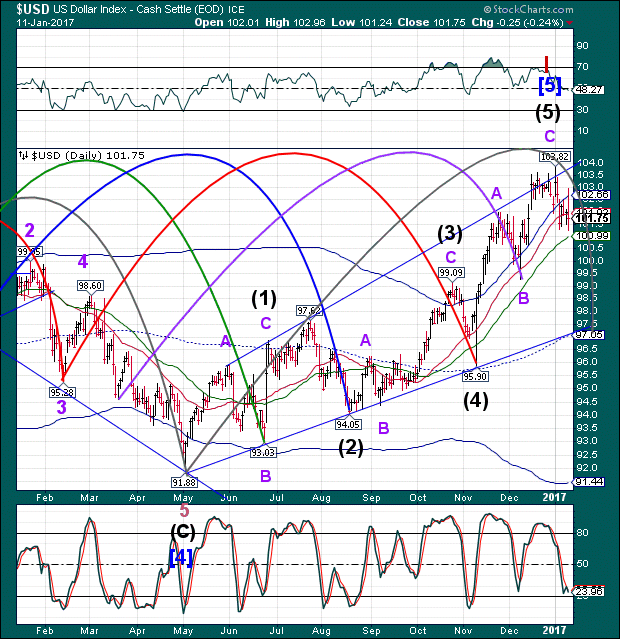620x639 pixels.
Task: Click the 'High 102.96' value in the header
Action: pyautogui.click(x=295, y=22)
